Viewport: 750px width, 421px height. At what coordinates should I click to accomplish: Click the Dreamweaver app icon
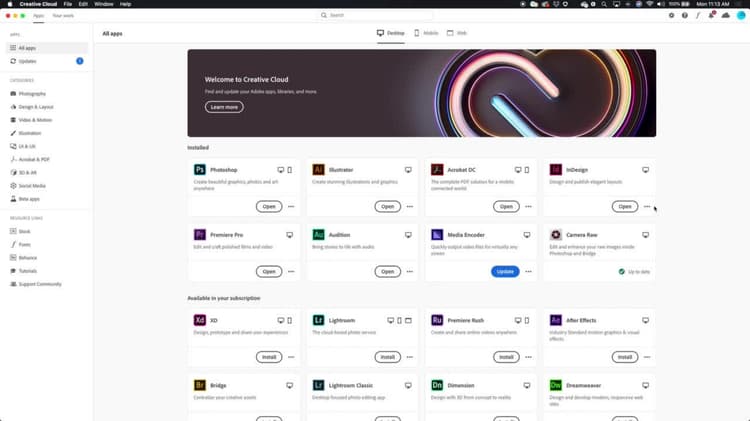point(555,385)
